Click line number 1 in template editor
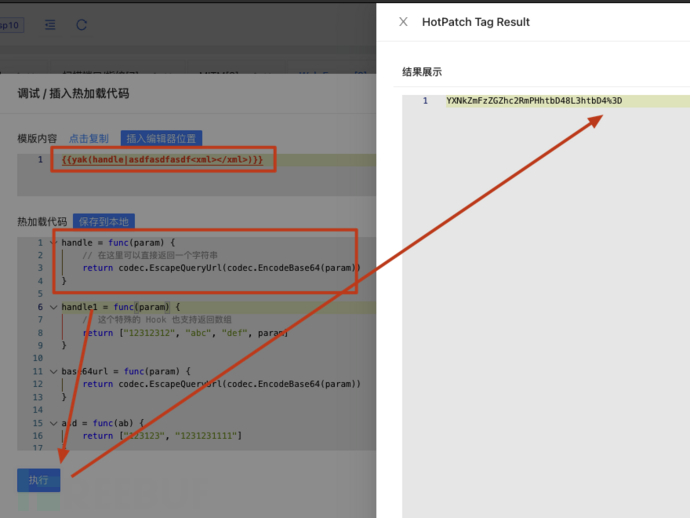Screen dimensions: 690x518 click(x=40, y=159)
